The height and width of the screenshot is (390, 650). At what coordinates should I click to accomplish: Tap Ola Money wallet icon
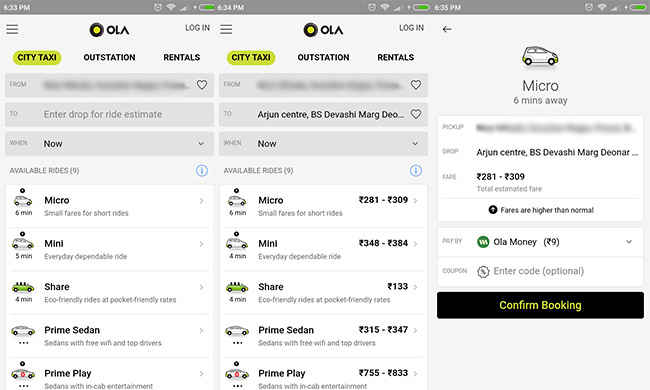click(483, 242)
